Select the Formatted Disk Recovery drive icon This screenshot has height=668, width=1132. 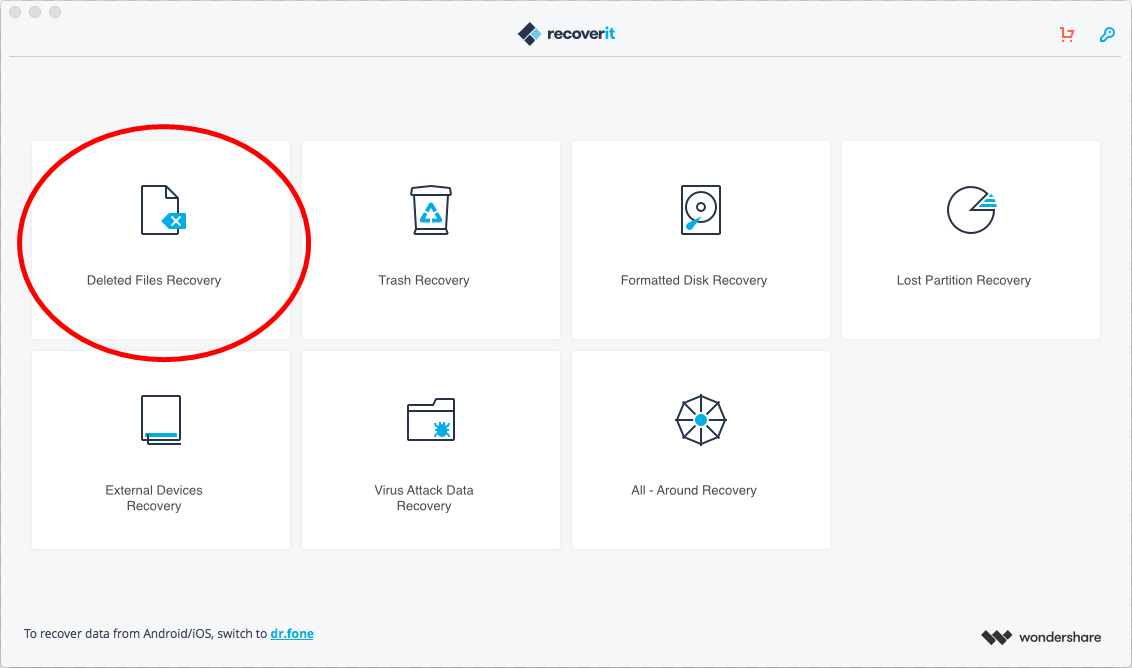700,210
